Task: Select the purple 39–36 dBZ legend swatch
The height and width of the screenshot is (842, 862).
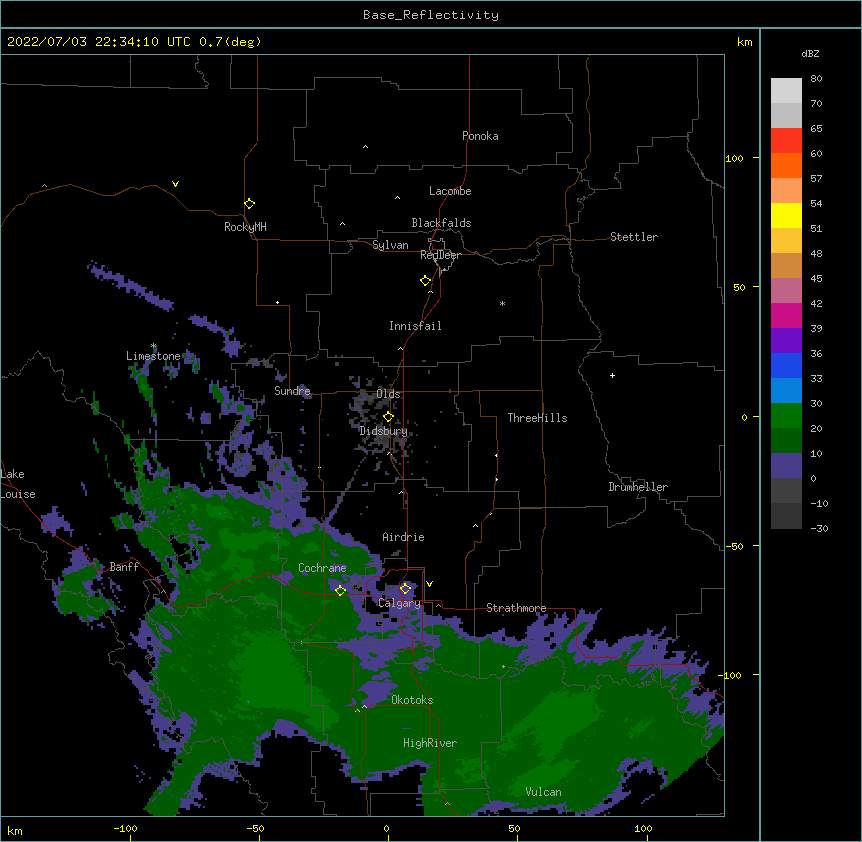Action: (786, 340)
